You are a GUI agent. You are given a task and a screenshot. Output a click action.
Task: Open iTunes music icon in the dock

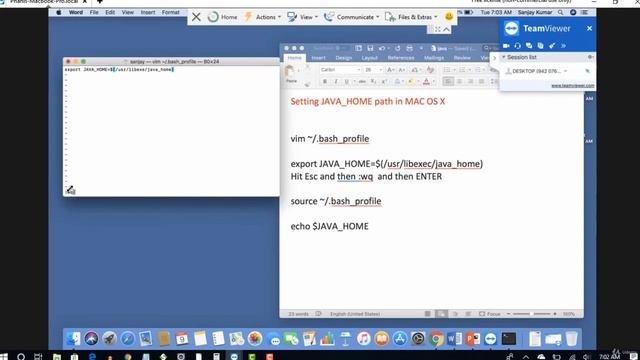(363, 338)
